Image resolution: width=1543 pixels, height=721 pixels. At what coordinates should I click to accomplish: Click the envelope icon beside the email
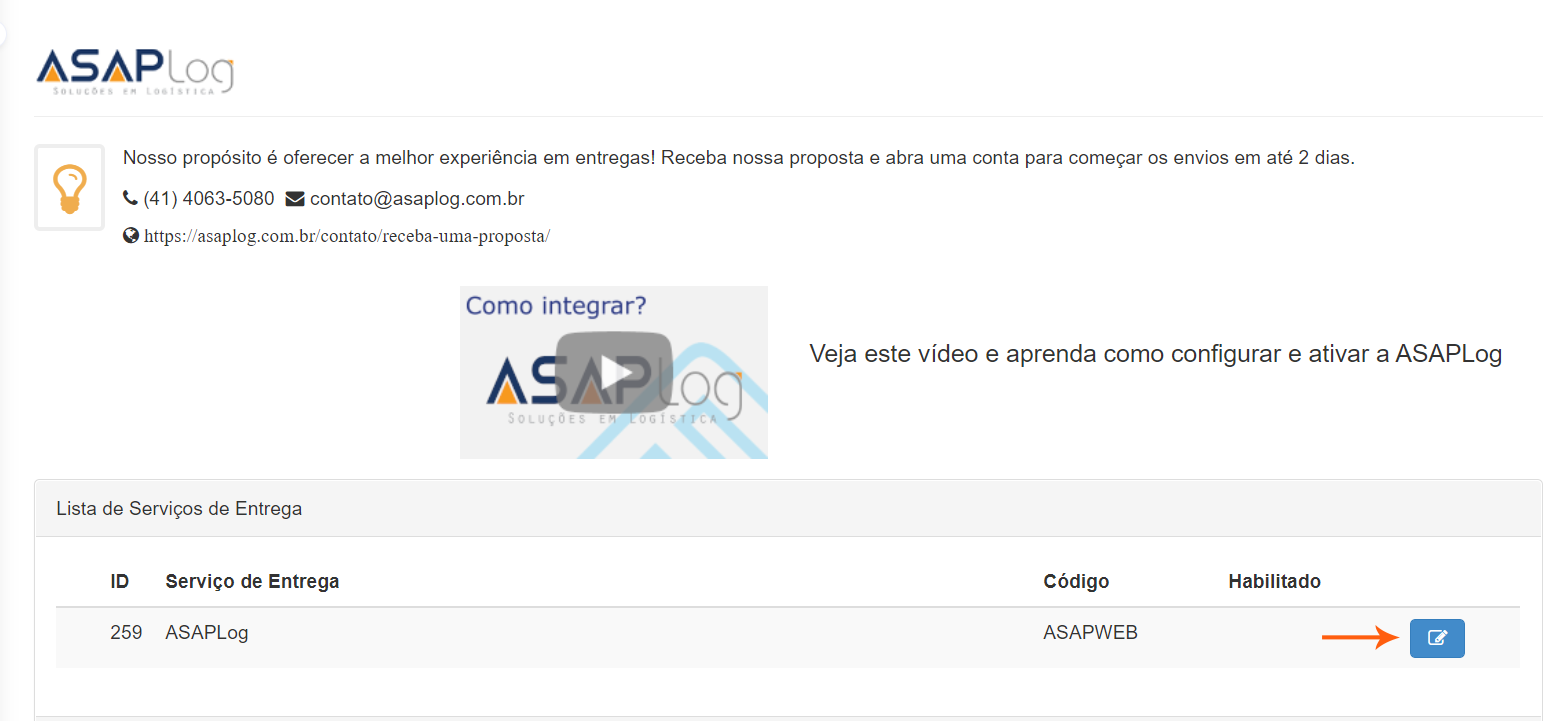click(295, 199)
